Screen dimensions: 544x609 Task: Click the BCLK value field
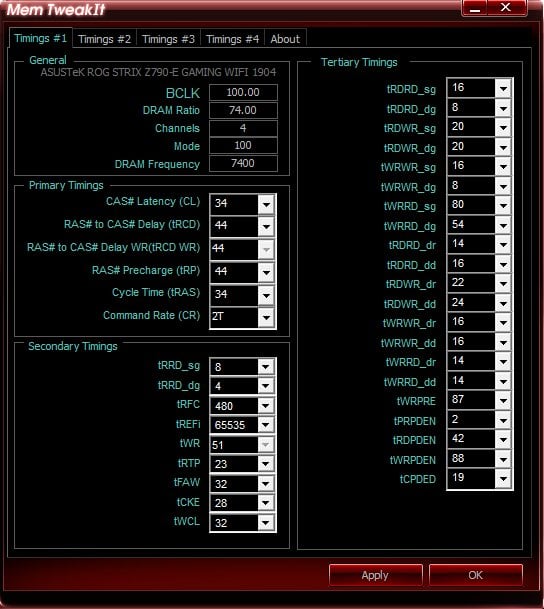(x=243, y=92)
